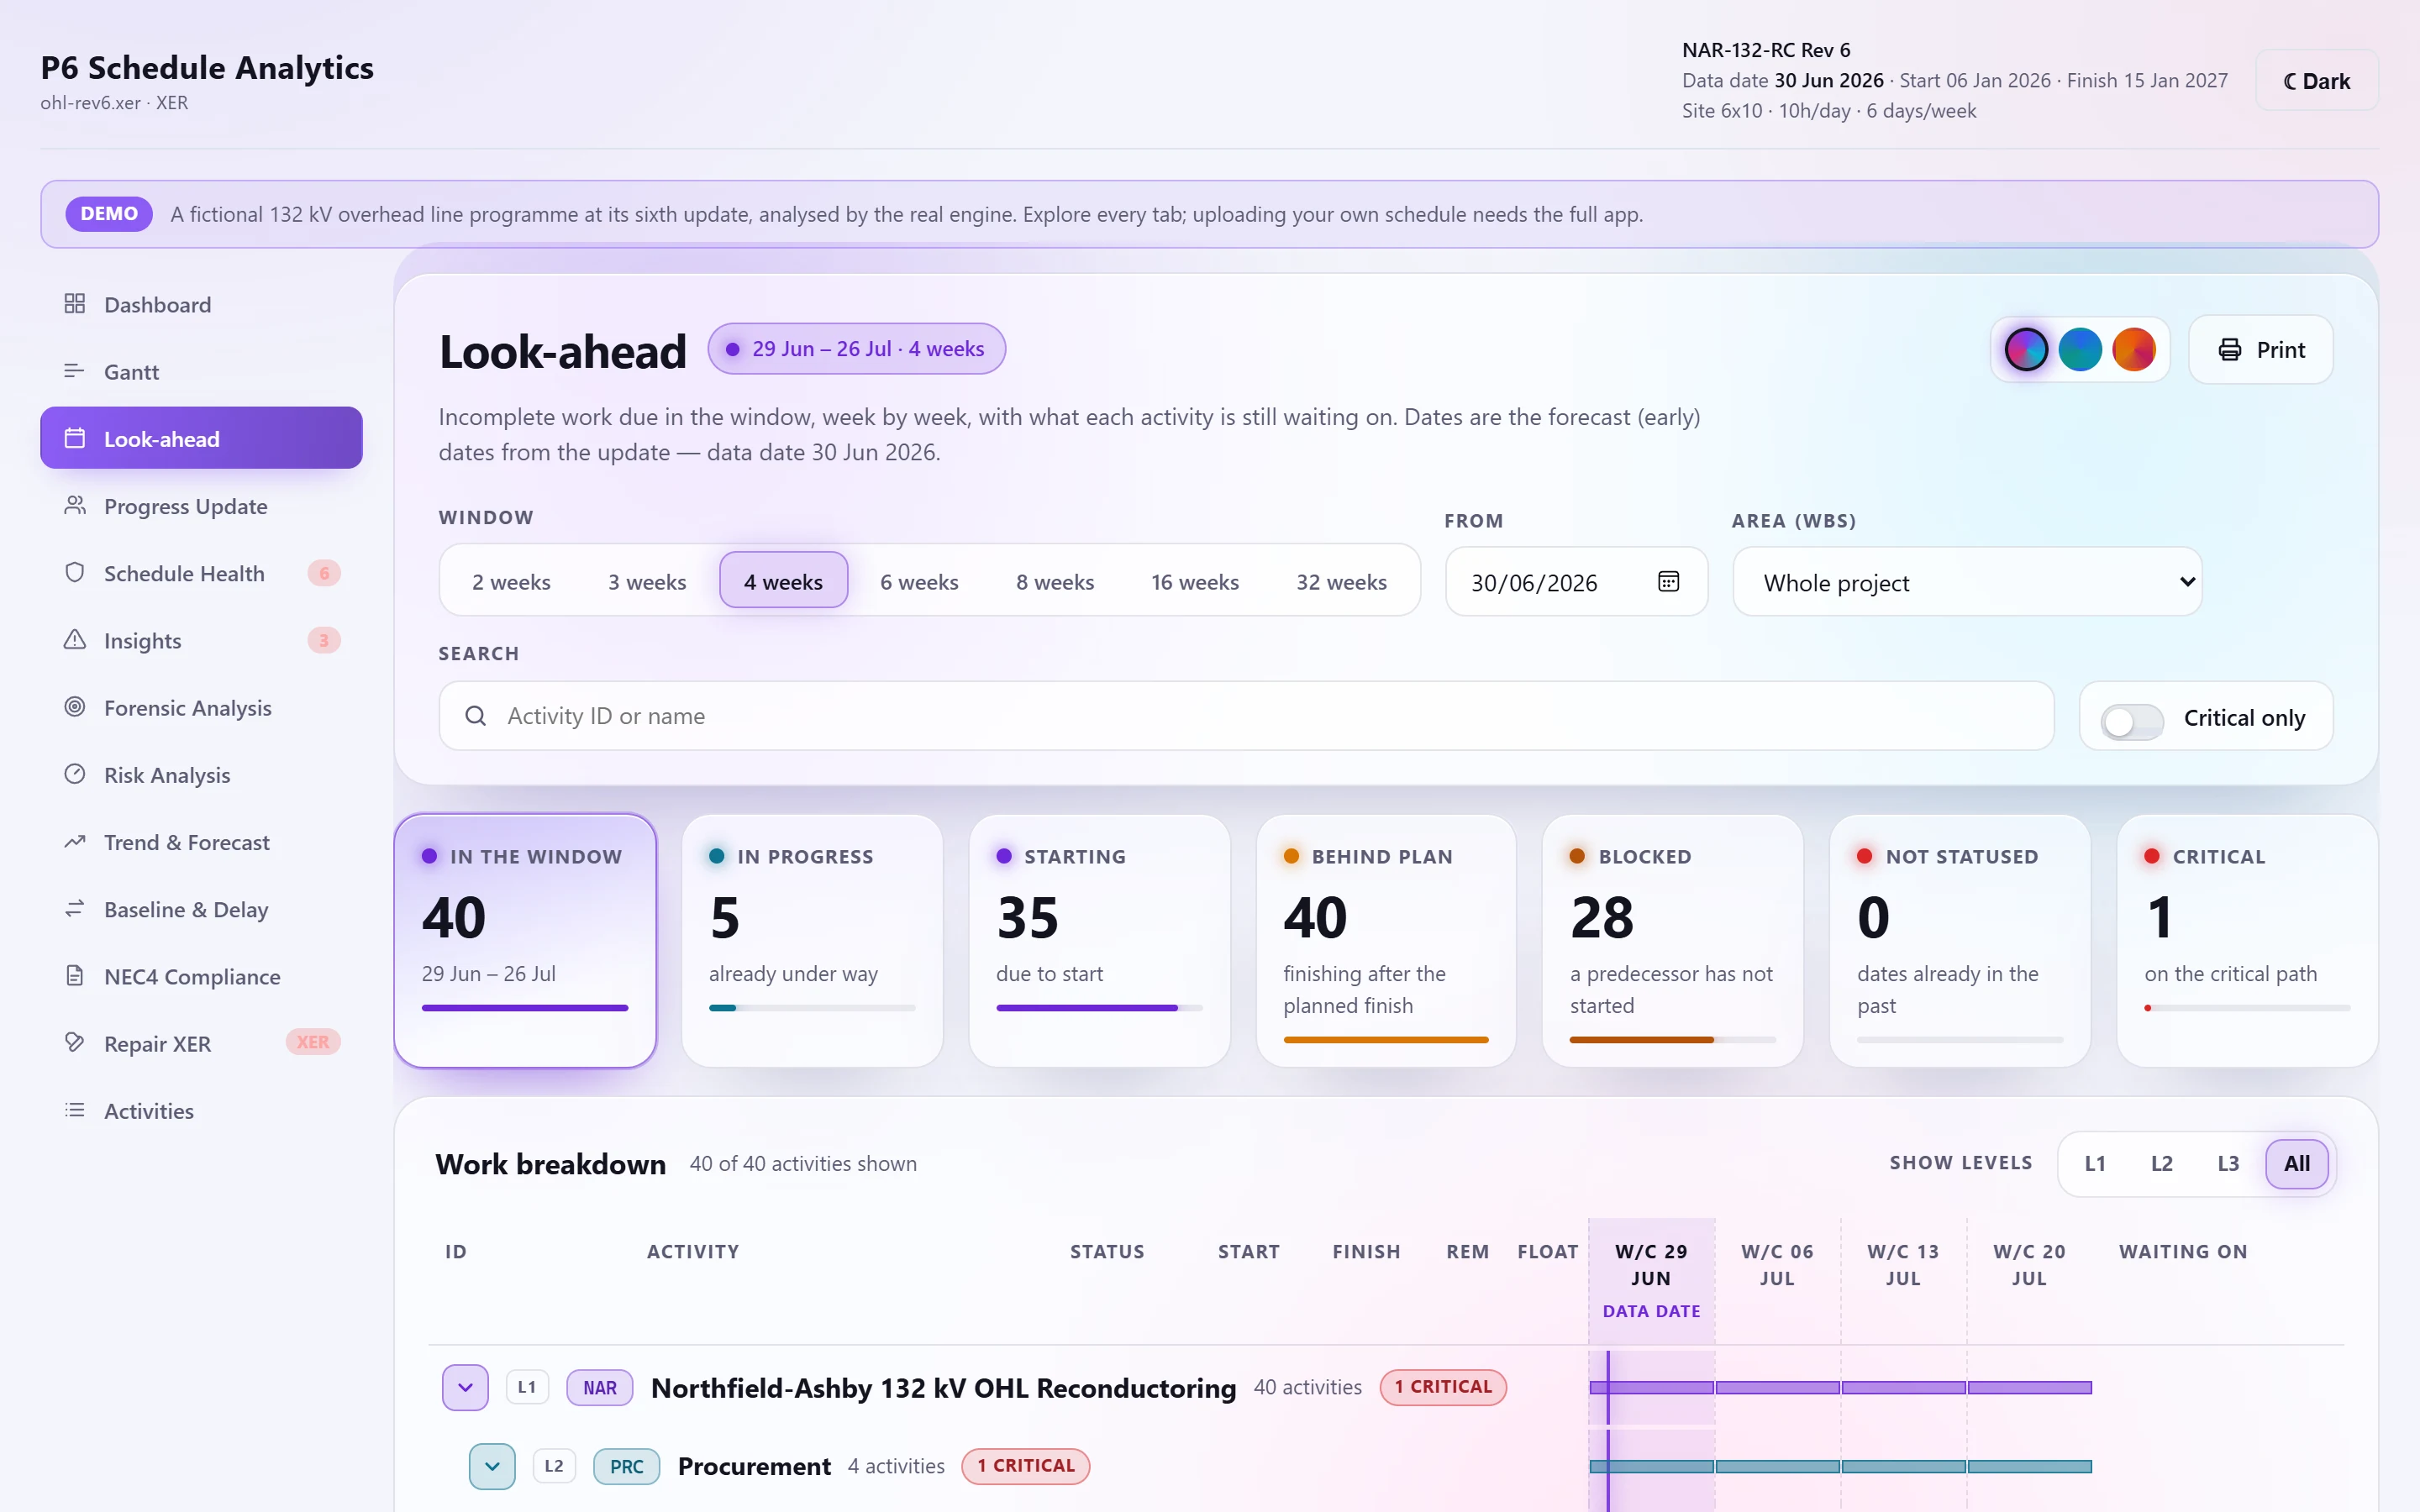Toggle the Critical only switch
This screenshot has height=1512, width=2420.
2132,721
